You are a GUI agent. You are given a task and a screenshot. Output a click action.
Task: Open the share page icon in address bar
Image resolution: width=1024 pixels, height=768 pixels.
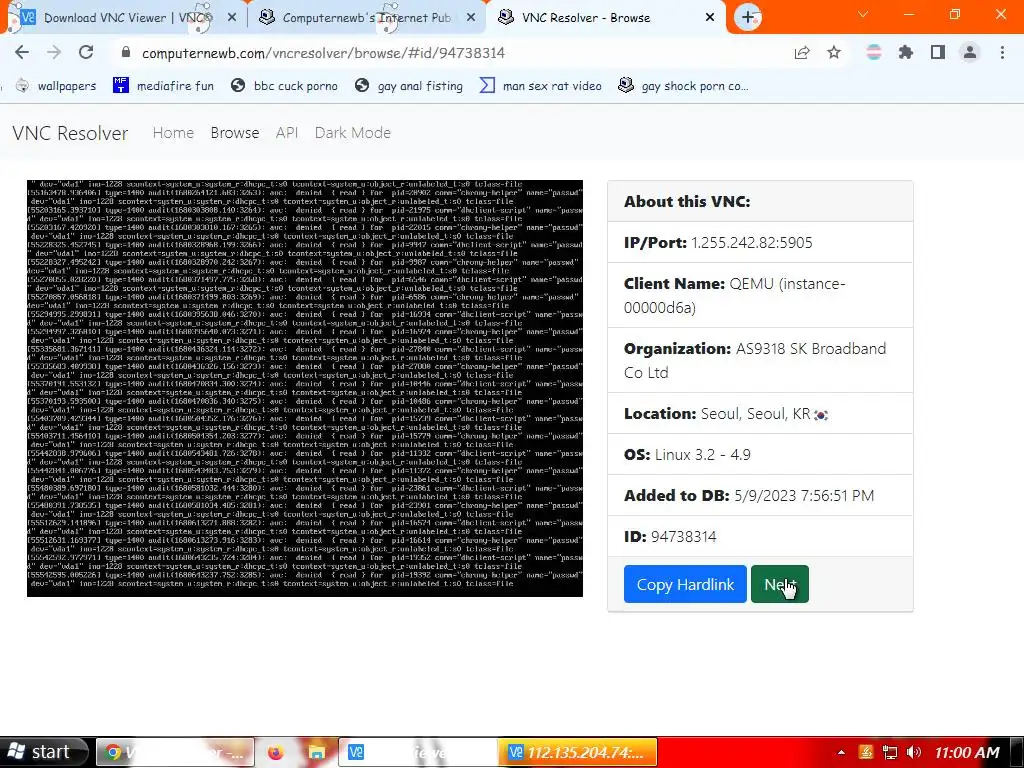[802, 53]
